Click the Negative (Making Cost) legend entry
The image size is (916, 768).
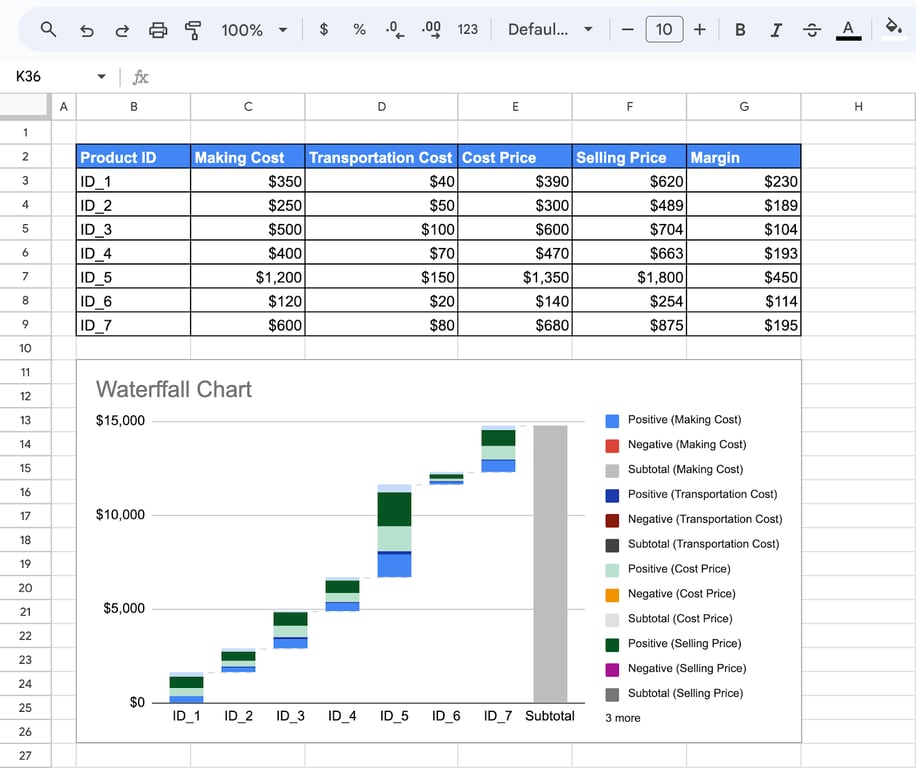(676, 444)
